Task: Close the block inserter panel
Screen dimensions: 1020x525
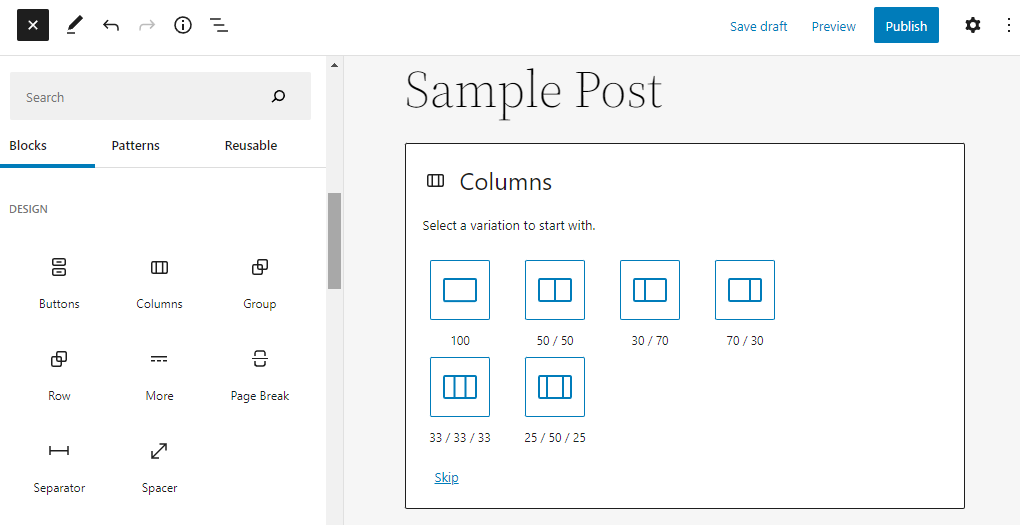Action: [33, 26]
